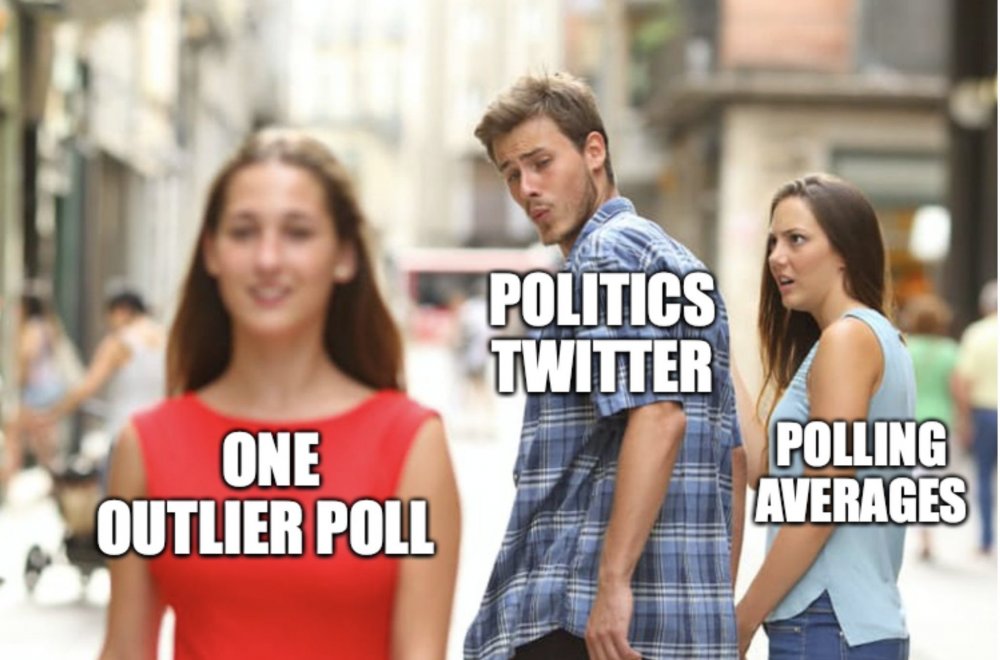This screenshot has width=1000, height=660.
Task: Select the word 'POLITICS' on the plaid shirt
Action: (601, 300)
